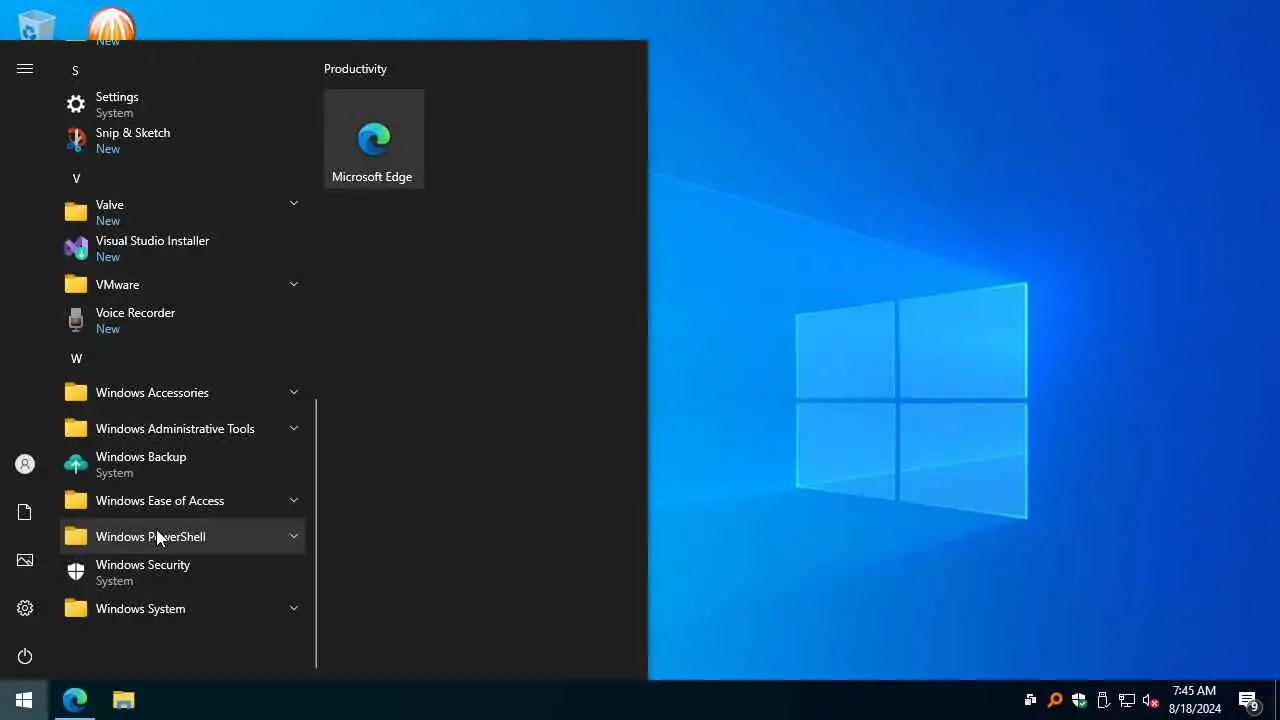
Task: Open Windows Accessories folder
Action: click(x=183, y=392)
